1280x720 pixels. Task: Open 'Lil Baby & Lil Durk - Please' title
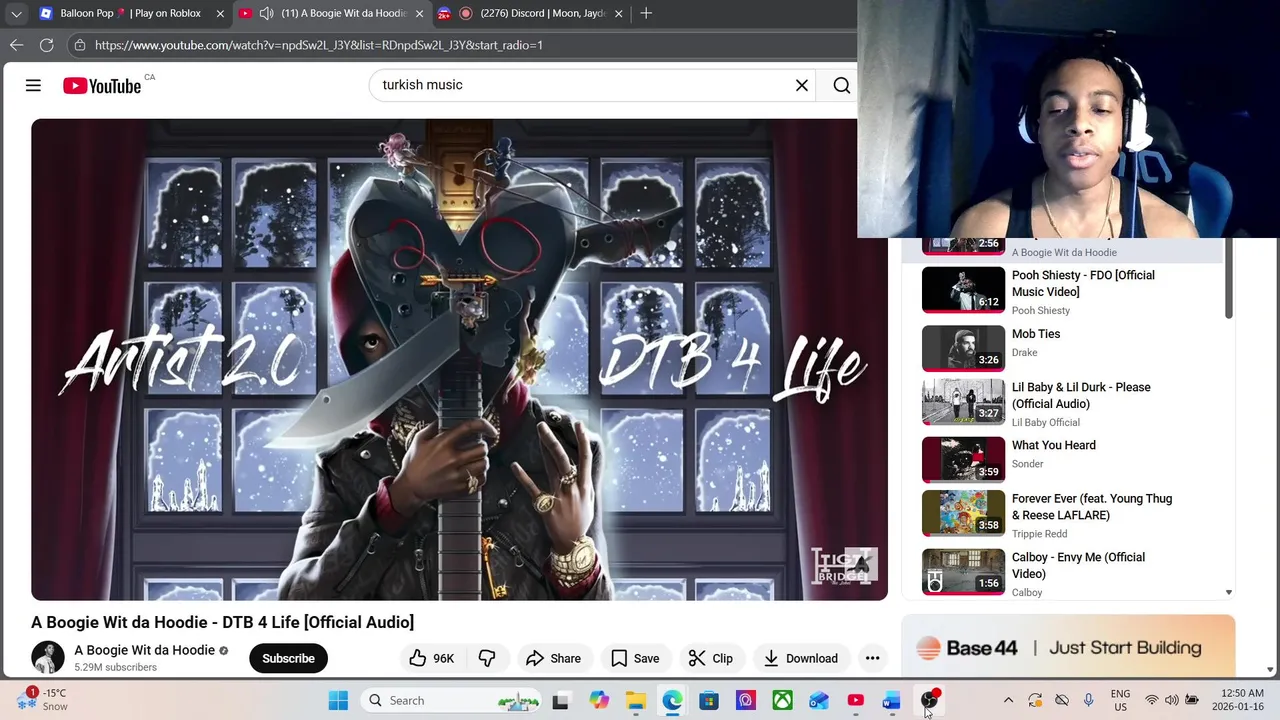[x=1081, y=395]
